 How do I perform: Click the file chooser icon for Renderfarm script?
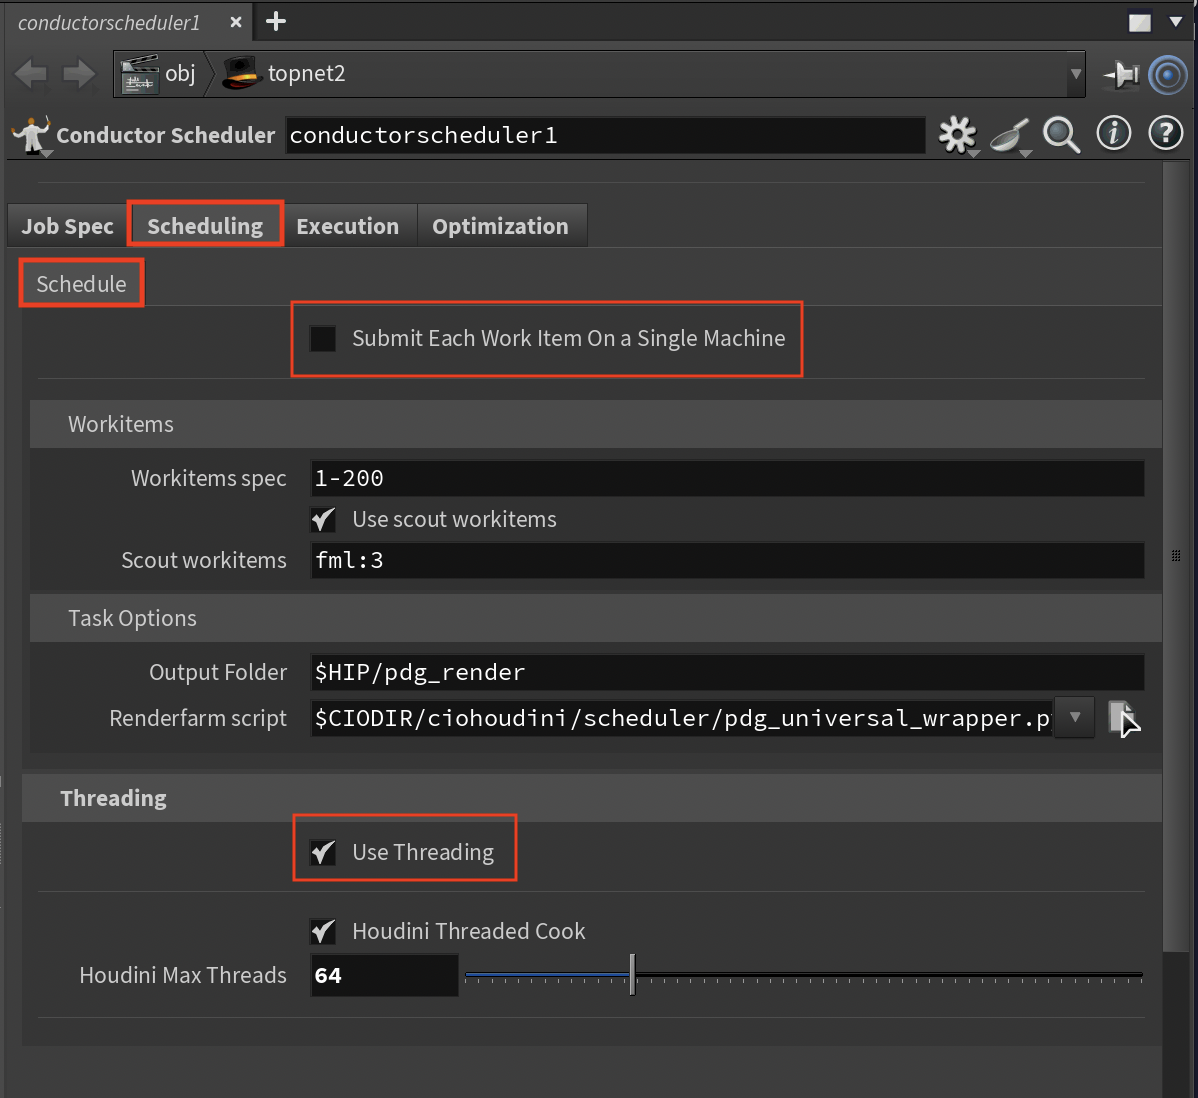click(x=1123, y=718)
